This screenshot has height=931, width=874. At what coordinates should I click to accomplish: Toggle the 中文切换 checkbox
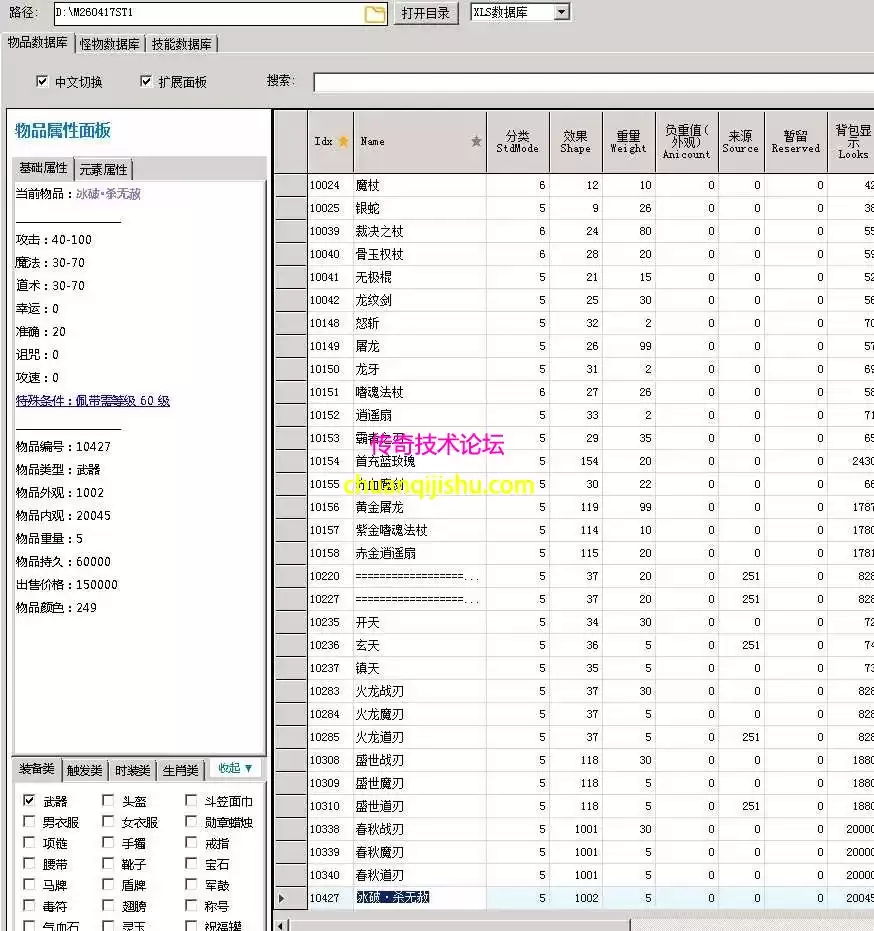[x=42, y=81]
